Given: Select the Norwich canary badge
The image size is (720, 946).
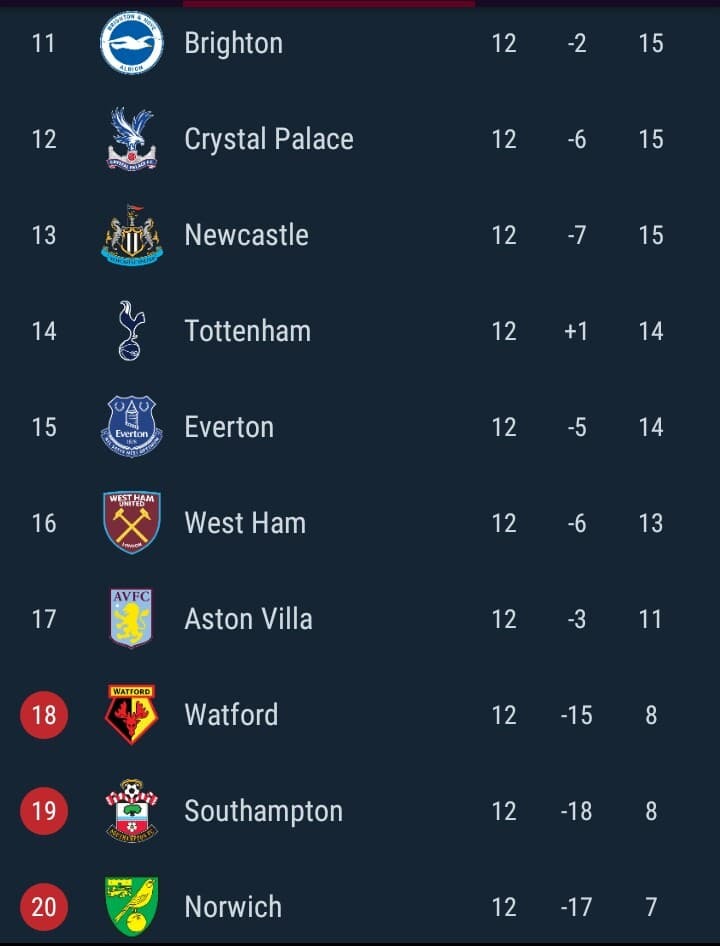Looking at the screenshot, I should pos(132,906).
